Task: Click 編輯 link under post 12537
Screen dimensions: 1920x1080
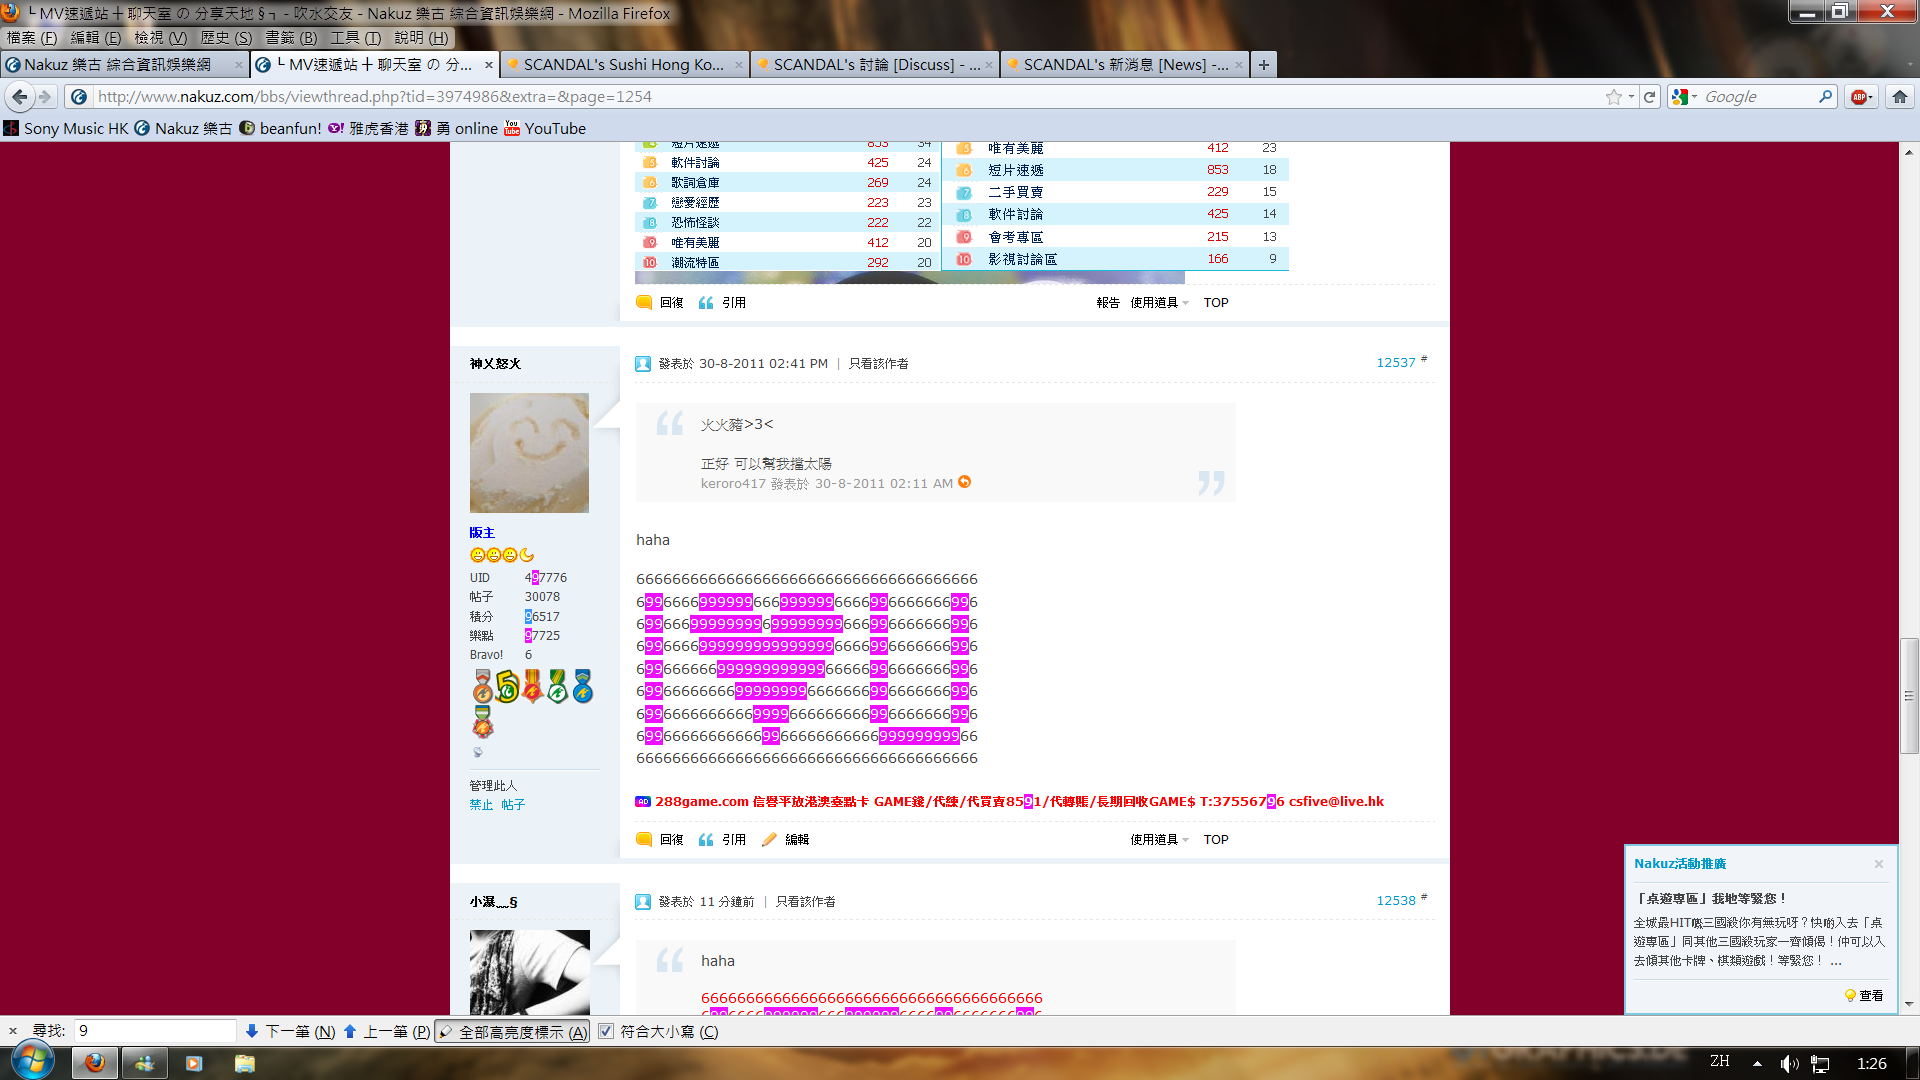Action: (796, 840)
